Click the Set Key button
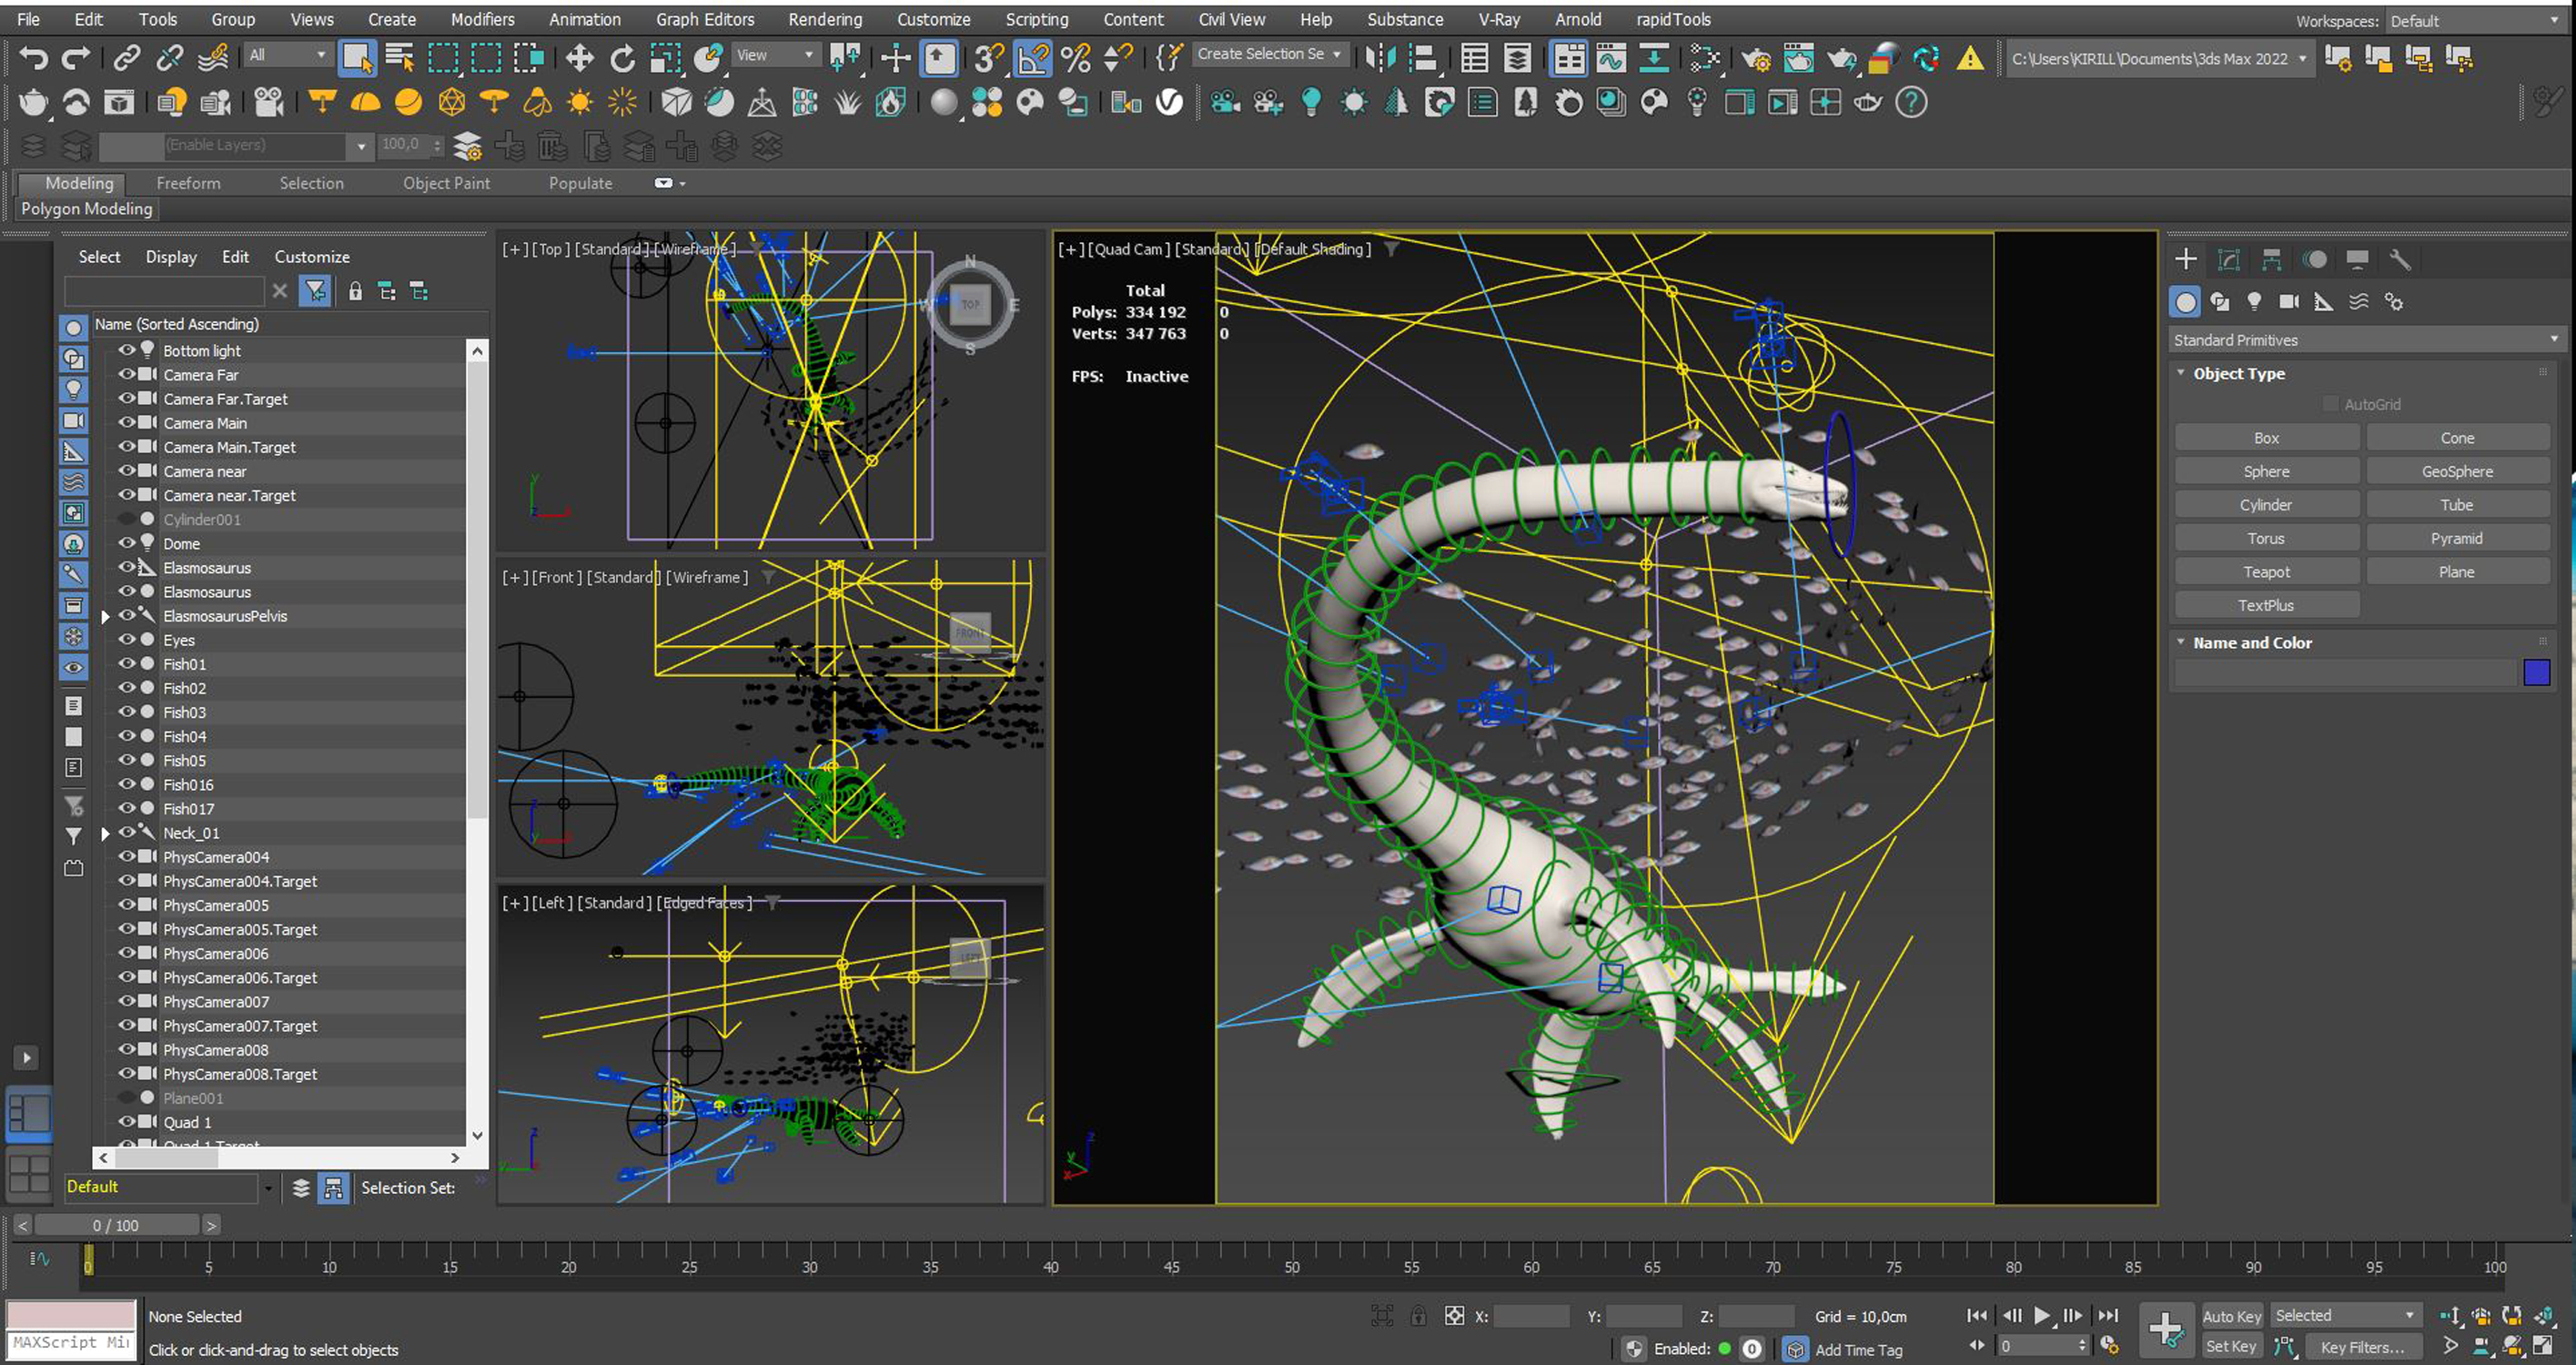This screenshot has height=1365, width=2576. click(2231, 1346)
